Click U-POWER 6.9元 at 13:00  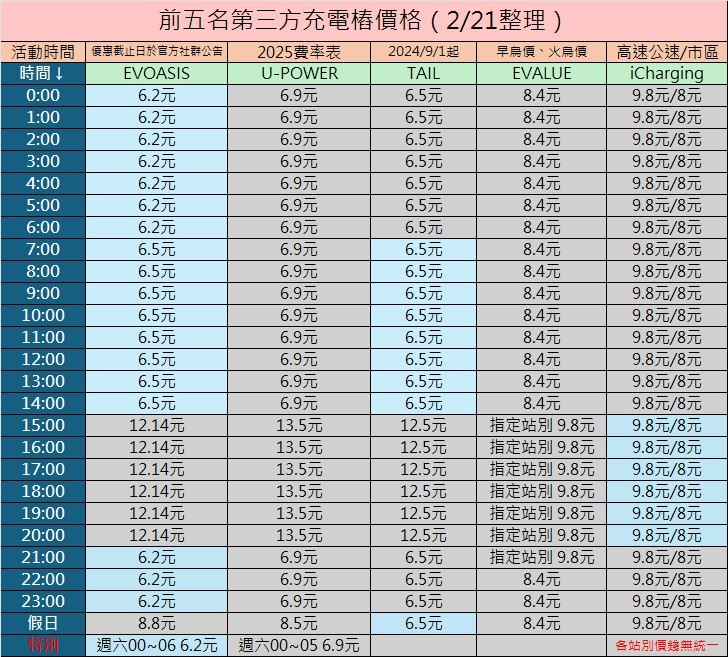pos(299,381)
